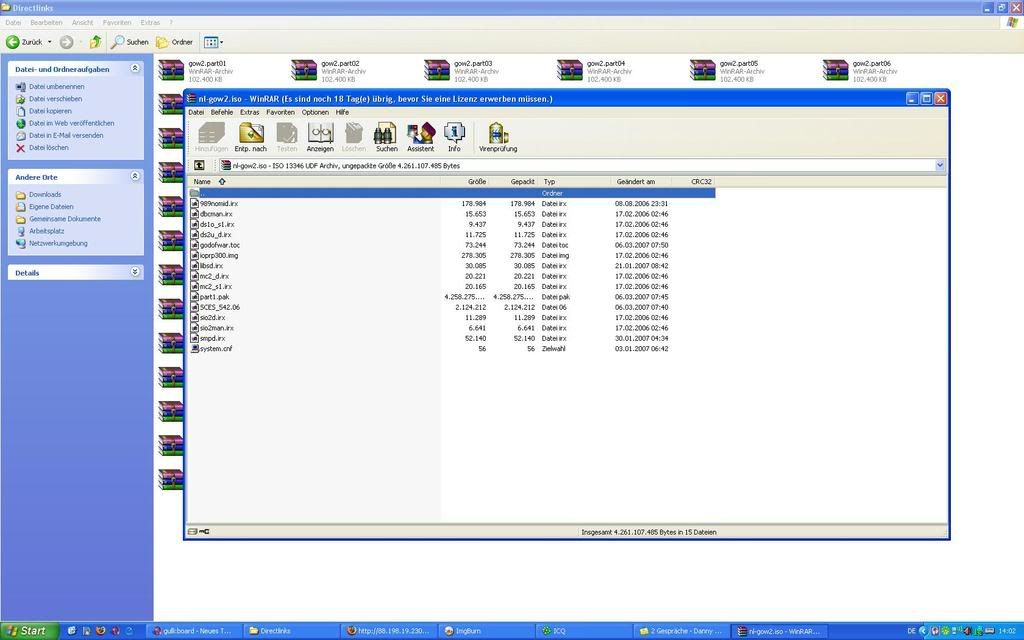Click Datei löschen link
Screen dimensions: 1024x640
(48, 148)
